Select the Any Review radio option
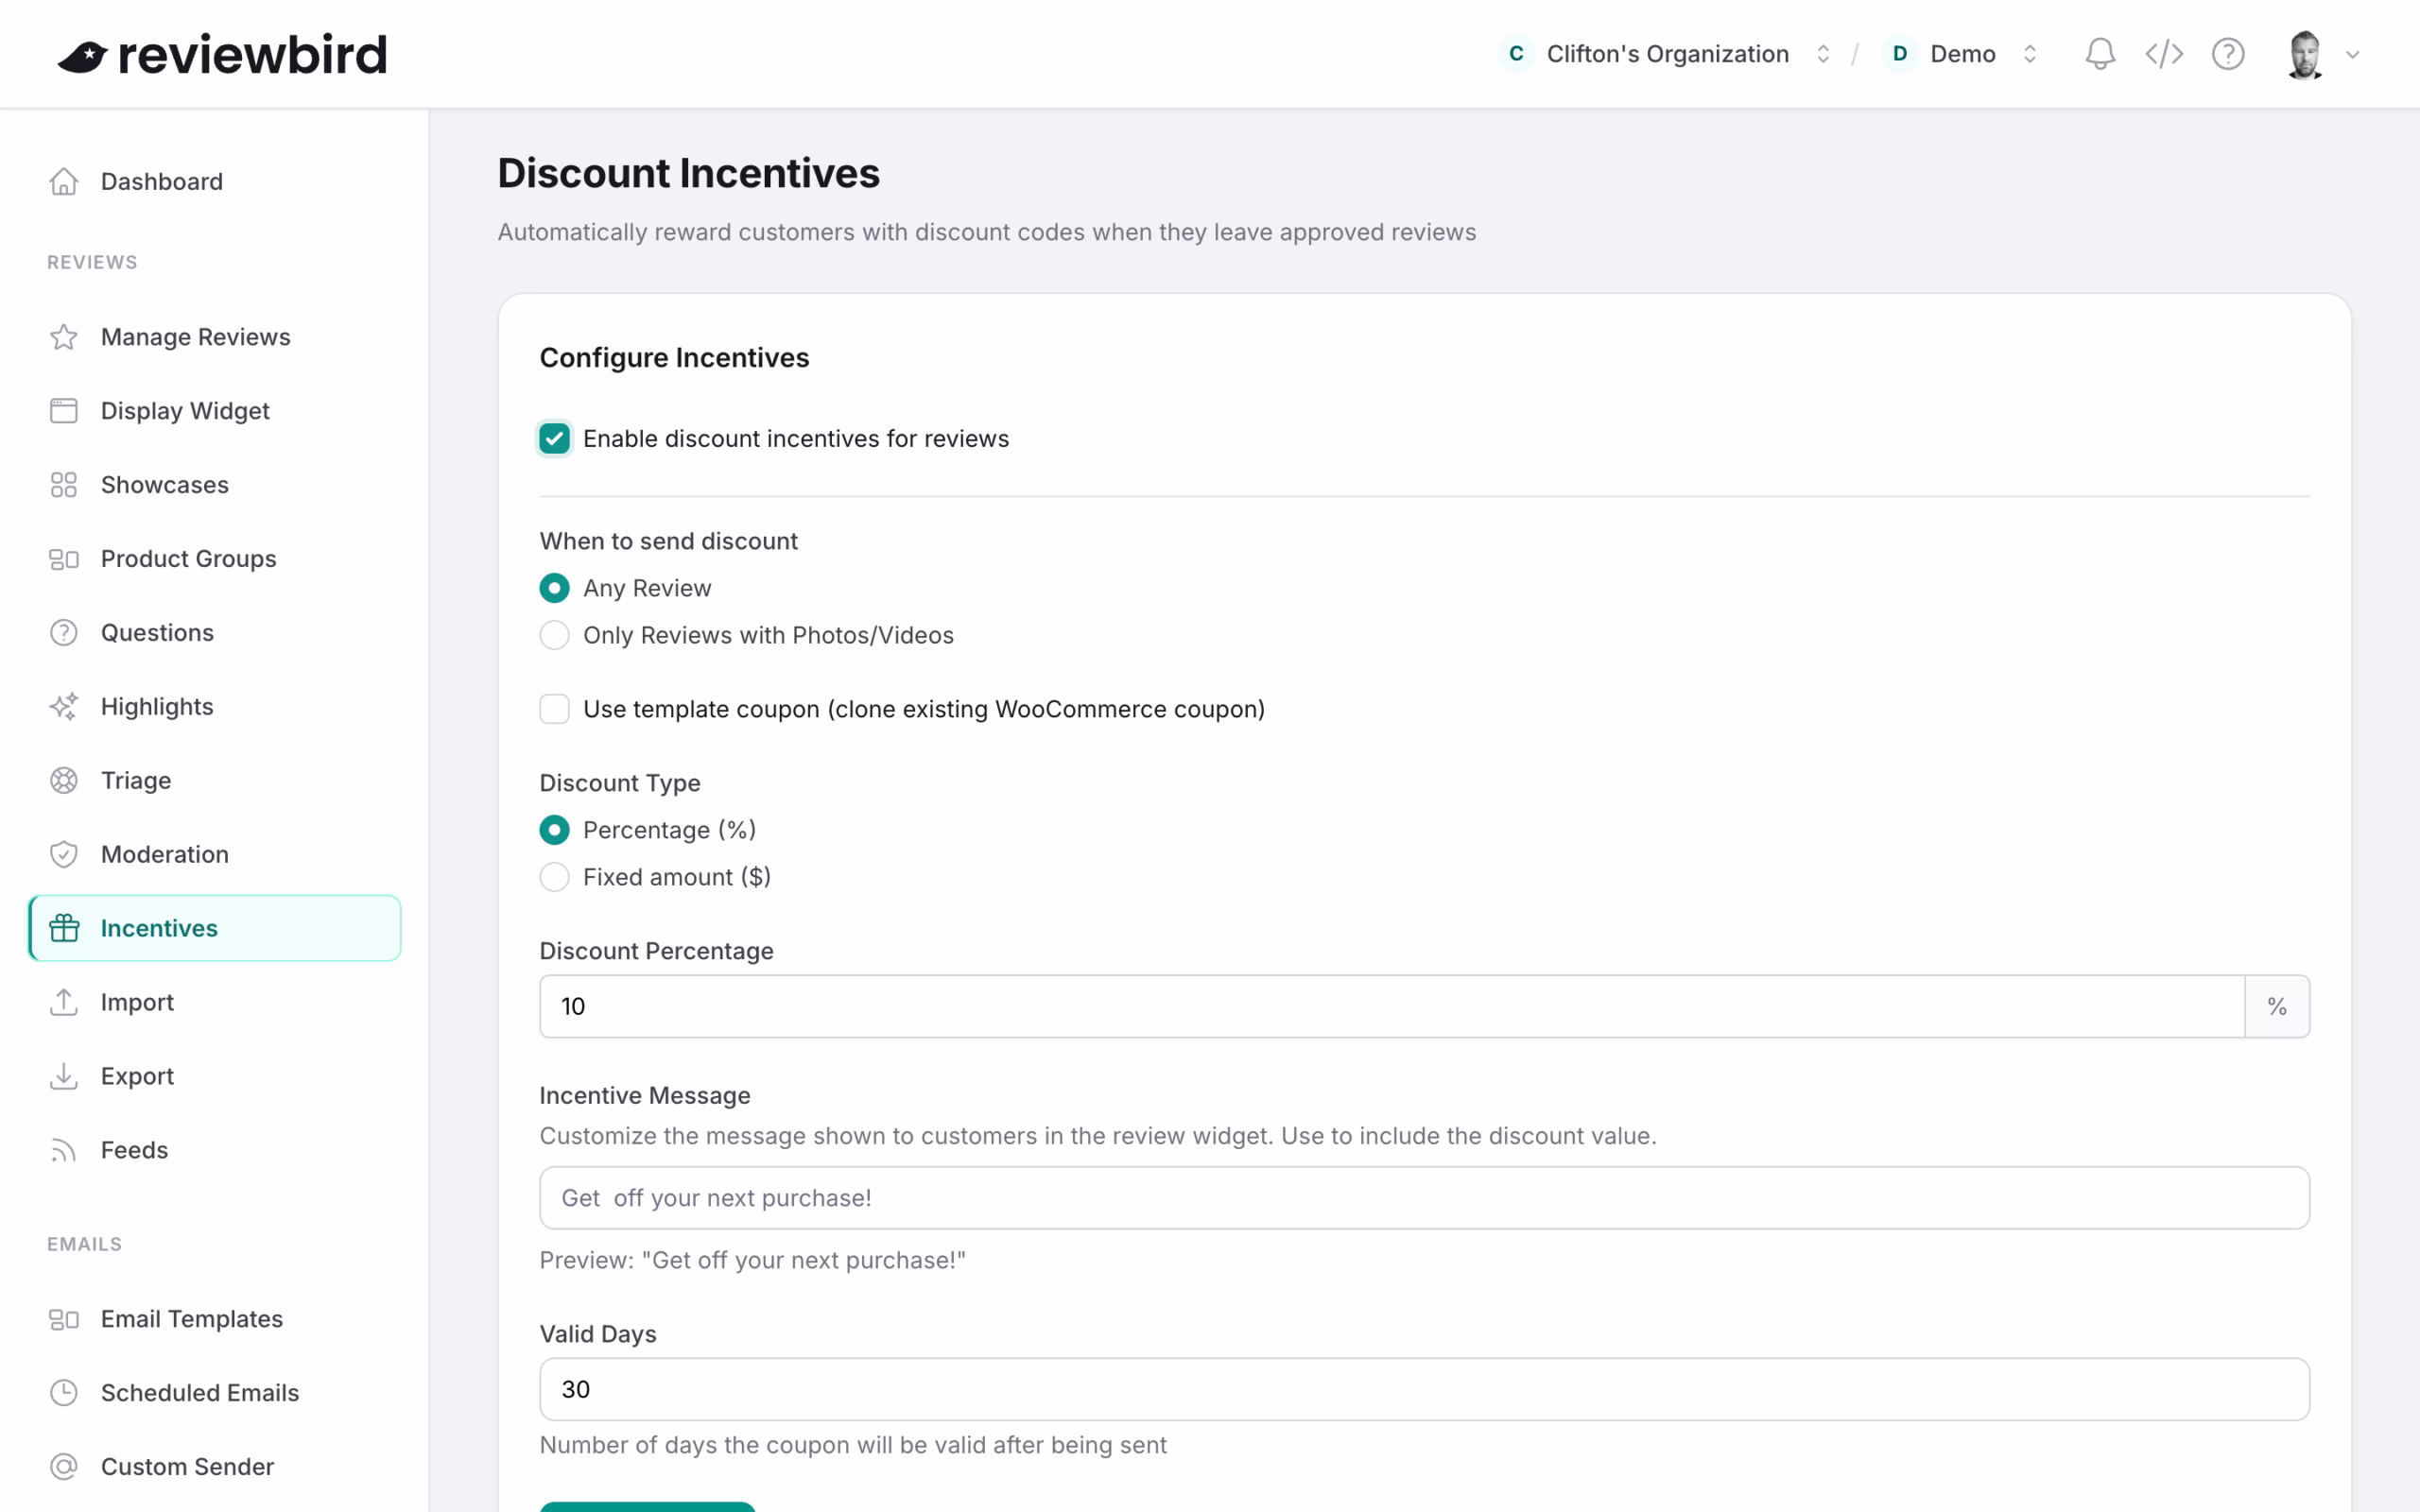 click(x=554, y=588)
